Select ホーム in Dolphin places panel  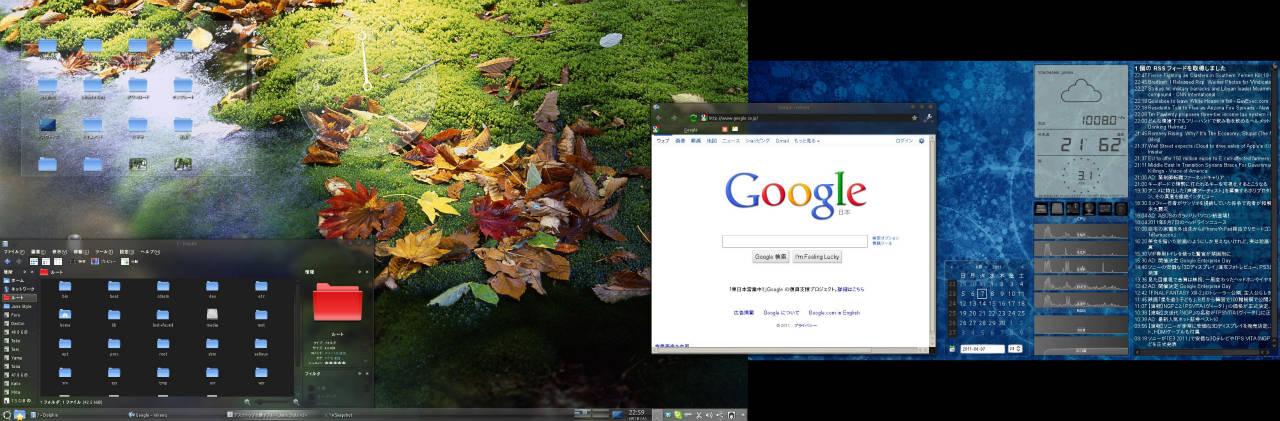pos(18,280)
